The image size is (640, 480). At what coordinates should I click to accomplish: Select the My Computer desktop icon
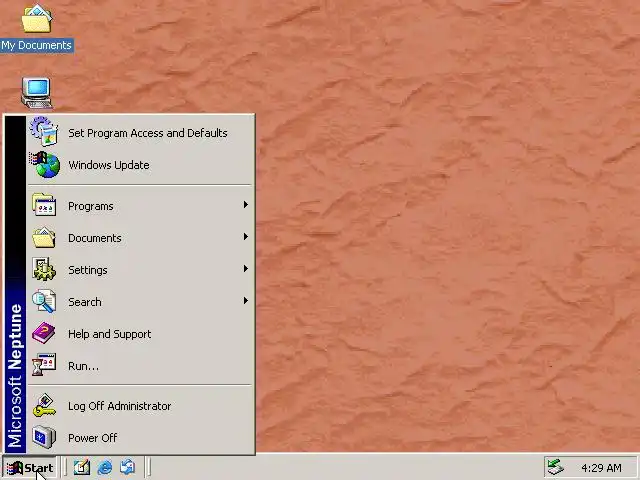pos(37,93)
